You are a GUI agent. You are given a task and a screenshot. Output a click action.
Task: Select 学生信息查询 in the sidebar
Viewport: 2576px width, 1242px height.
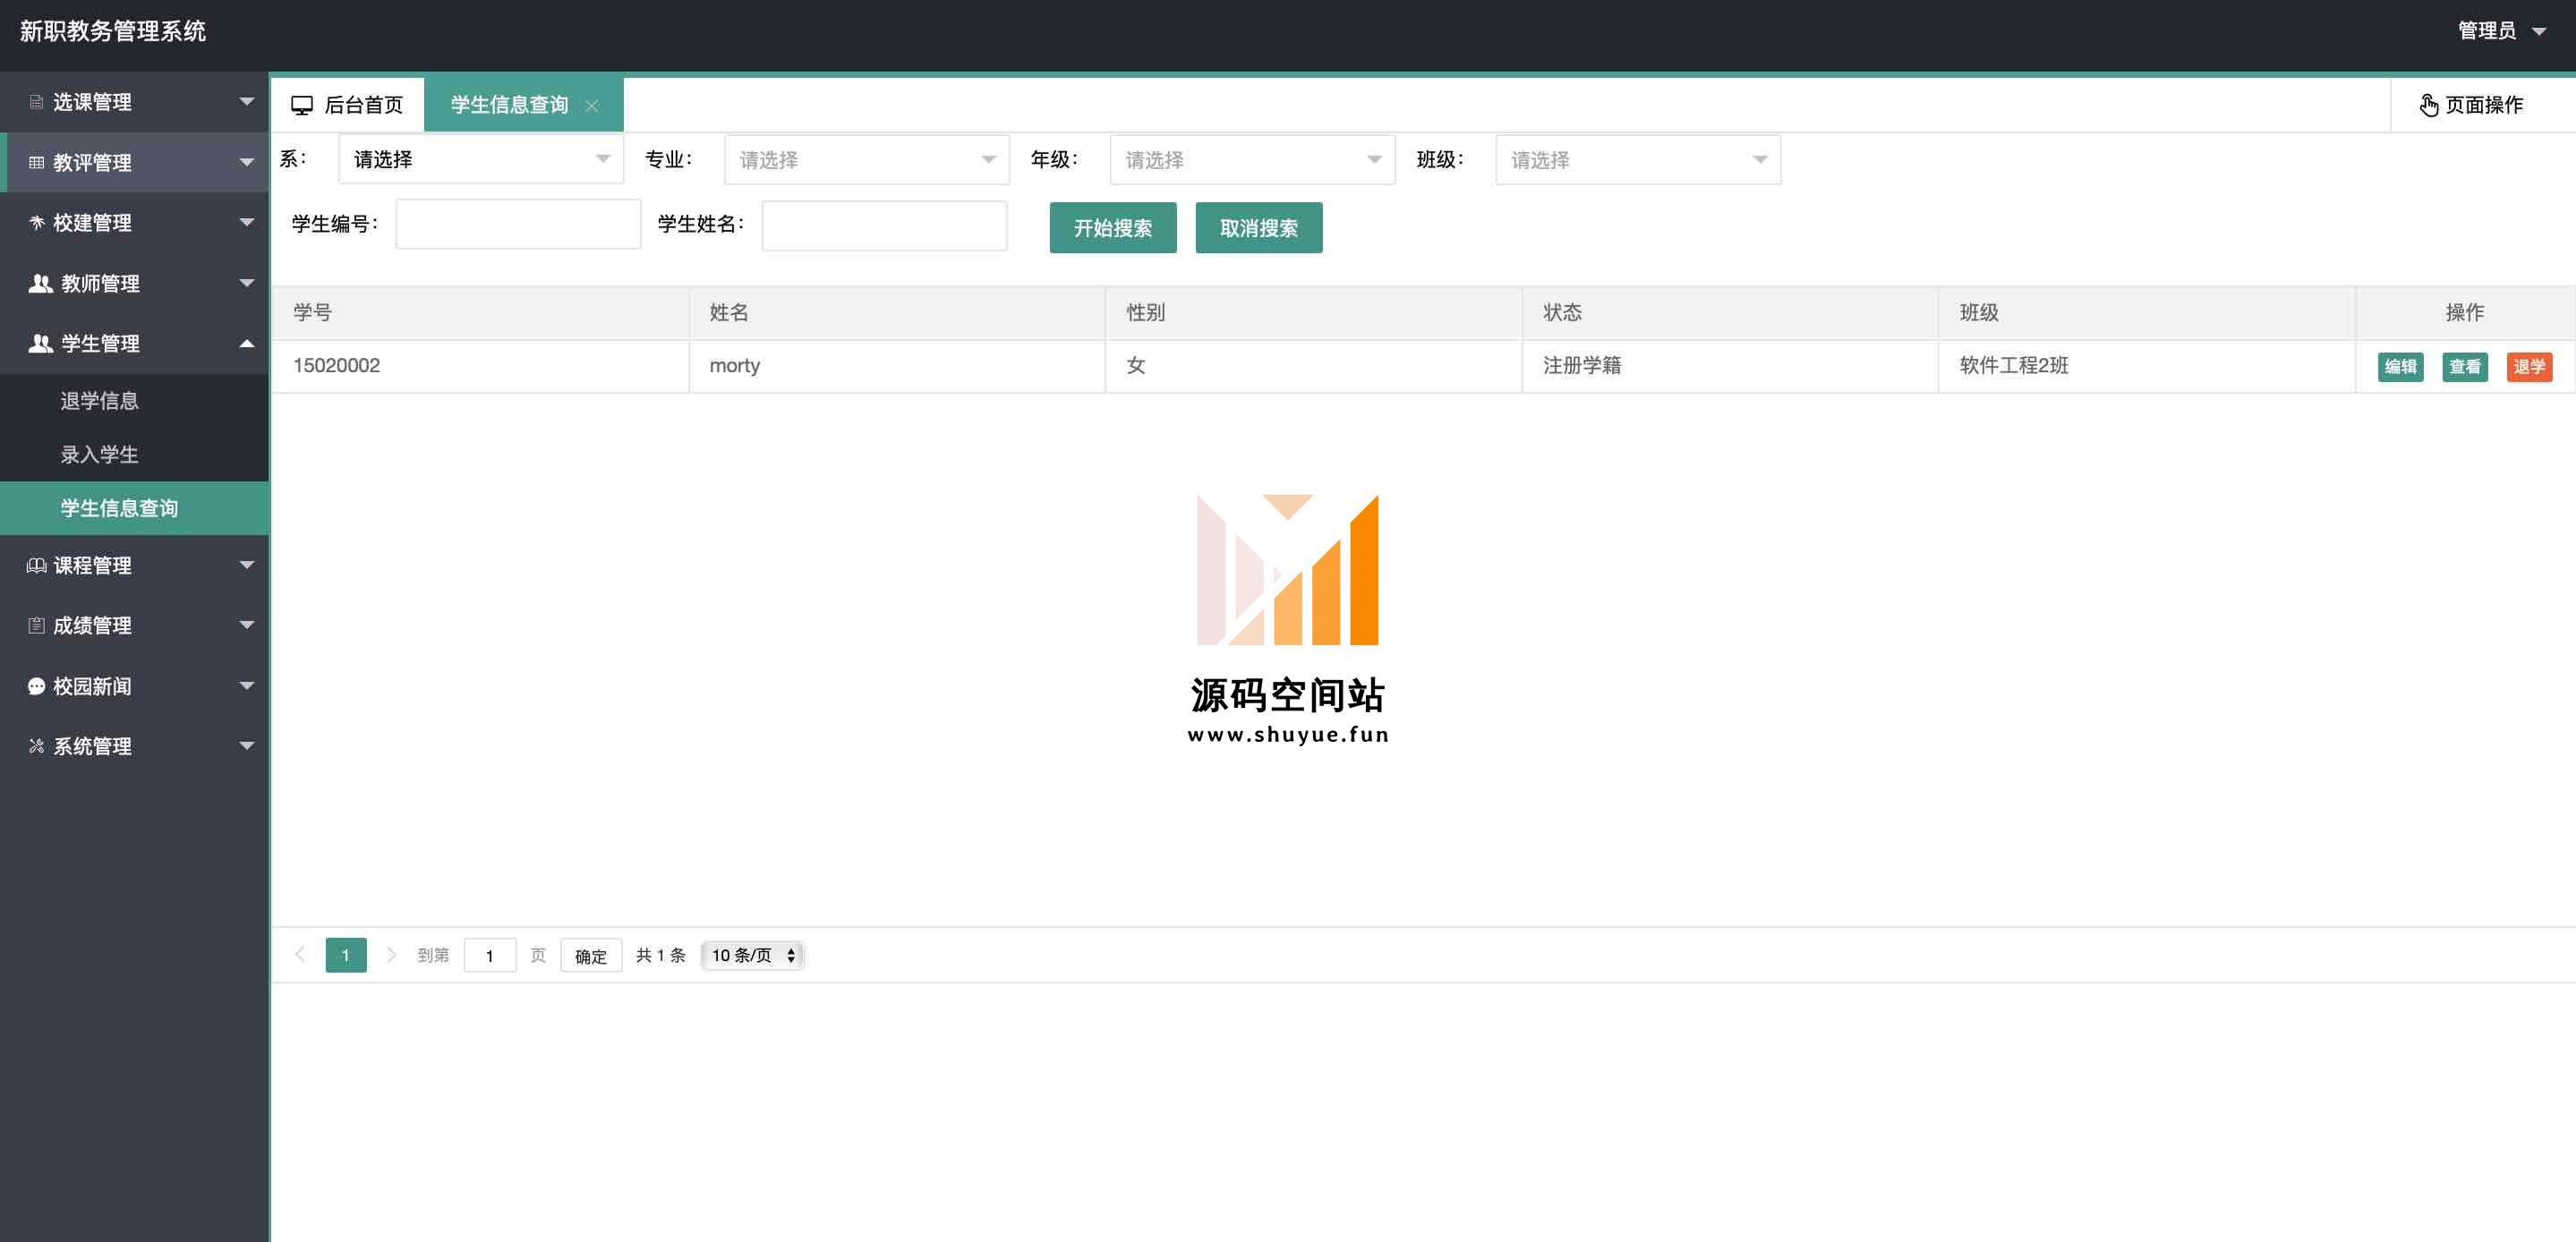pos(134,508)
